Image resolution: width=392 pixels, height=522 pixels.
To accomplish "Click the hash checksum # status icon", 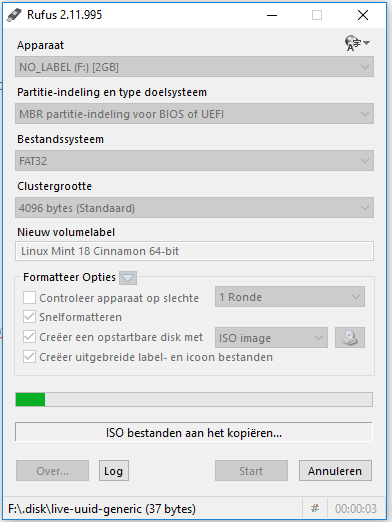I will pyautogui.click(x=315, y=508).
